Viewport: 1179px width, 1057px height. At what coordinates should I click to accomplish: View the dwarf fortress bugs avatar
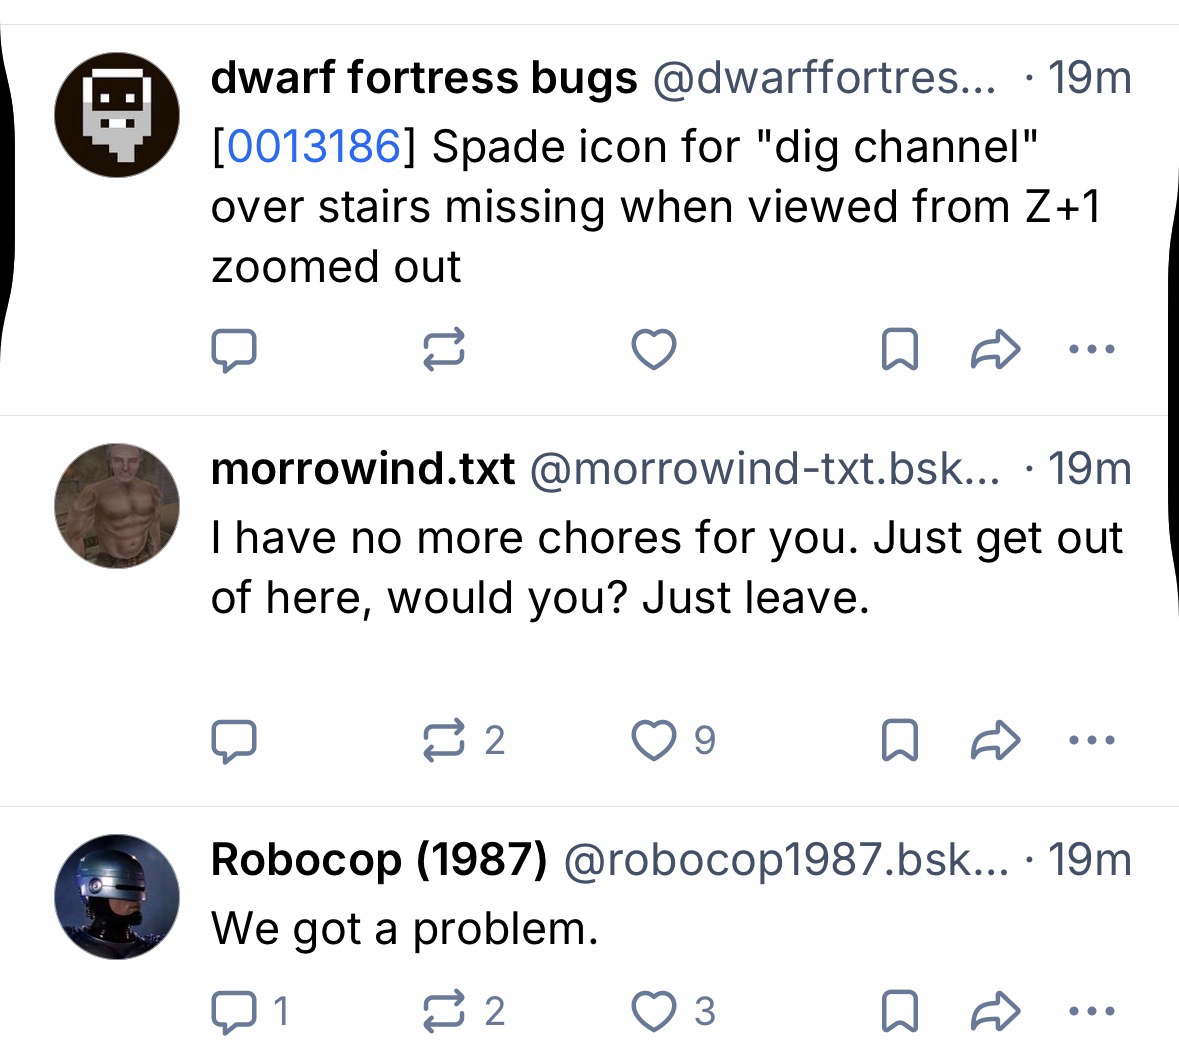[x=117, y=115]
